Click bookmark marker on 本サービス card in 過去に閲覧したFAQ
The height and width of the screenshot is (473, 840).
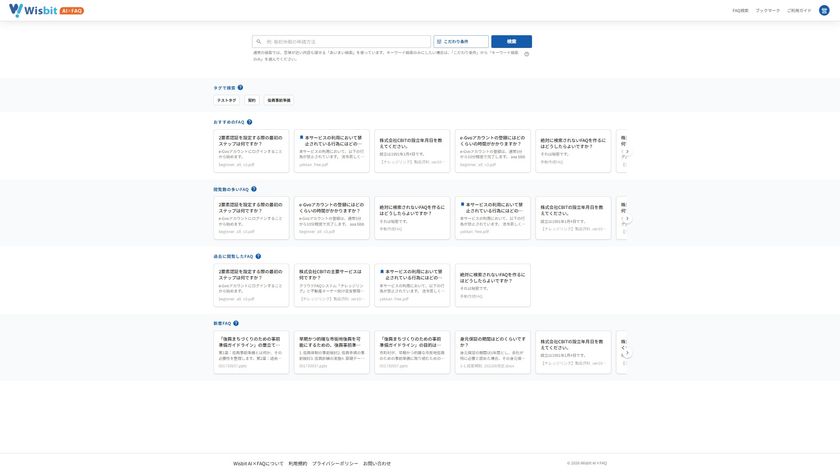[x=381, y=272]
